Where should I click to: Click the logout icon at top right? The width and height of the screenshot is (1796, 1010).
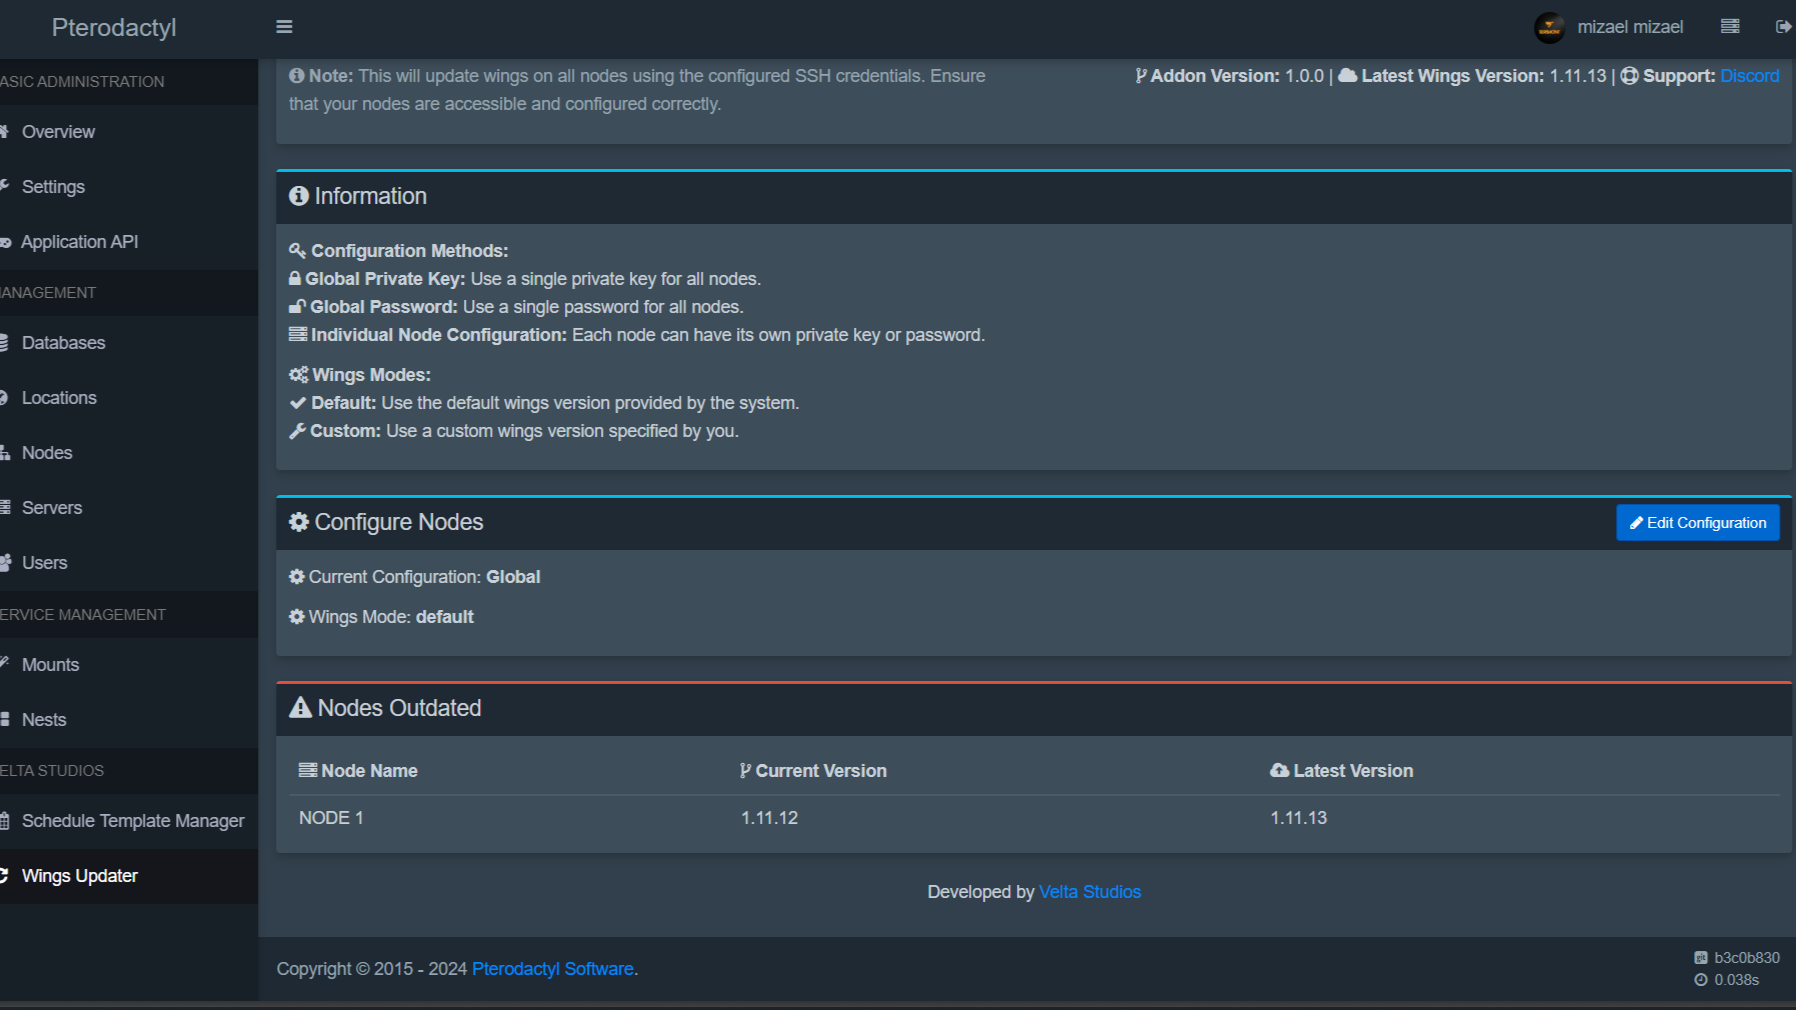point(1783,27)
